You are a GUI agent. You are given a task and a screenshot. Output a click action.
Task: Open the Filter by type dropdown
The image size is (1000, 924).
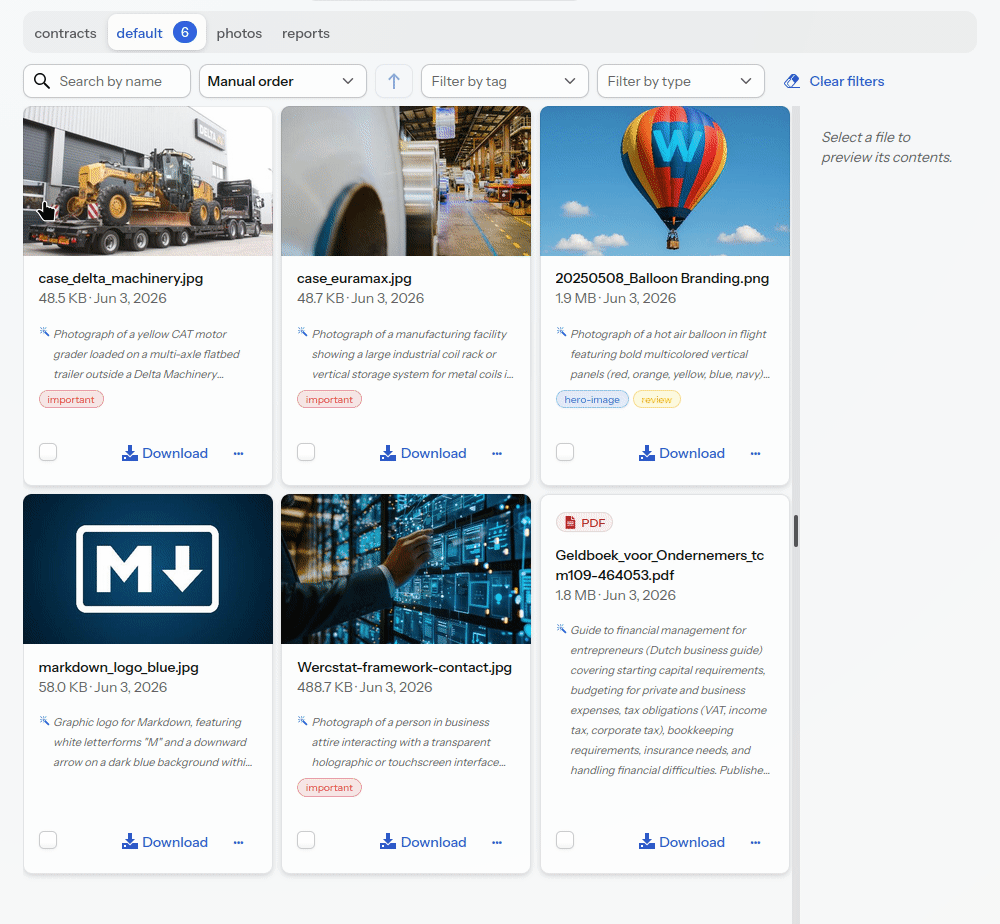pos(680,81)
